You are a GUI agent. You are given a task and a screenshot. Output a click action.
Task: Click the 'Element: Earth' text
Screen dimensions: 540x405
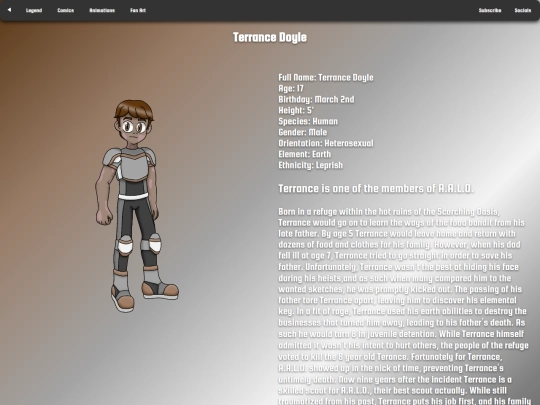click(304, 154)
